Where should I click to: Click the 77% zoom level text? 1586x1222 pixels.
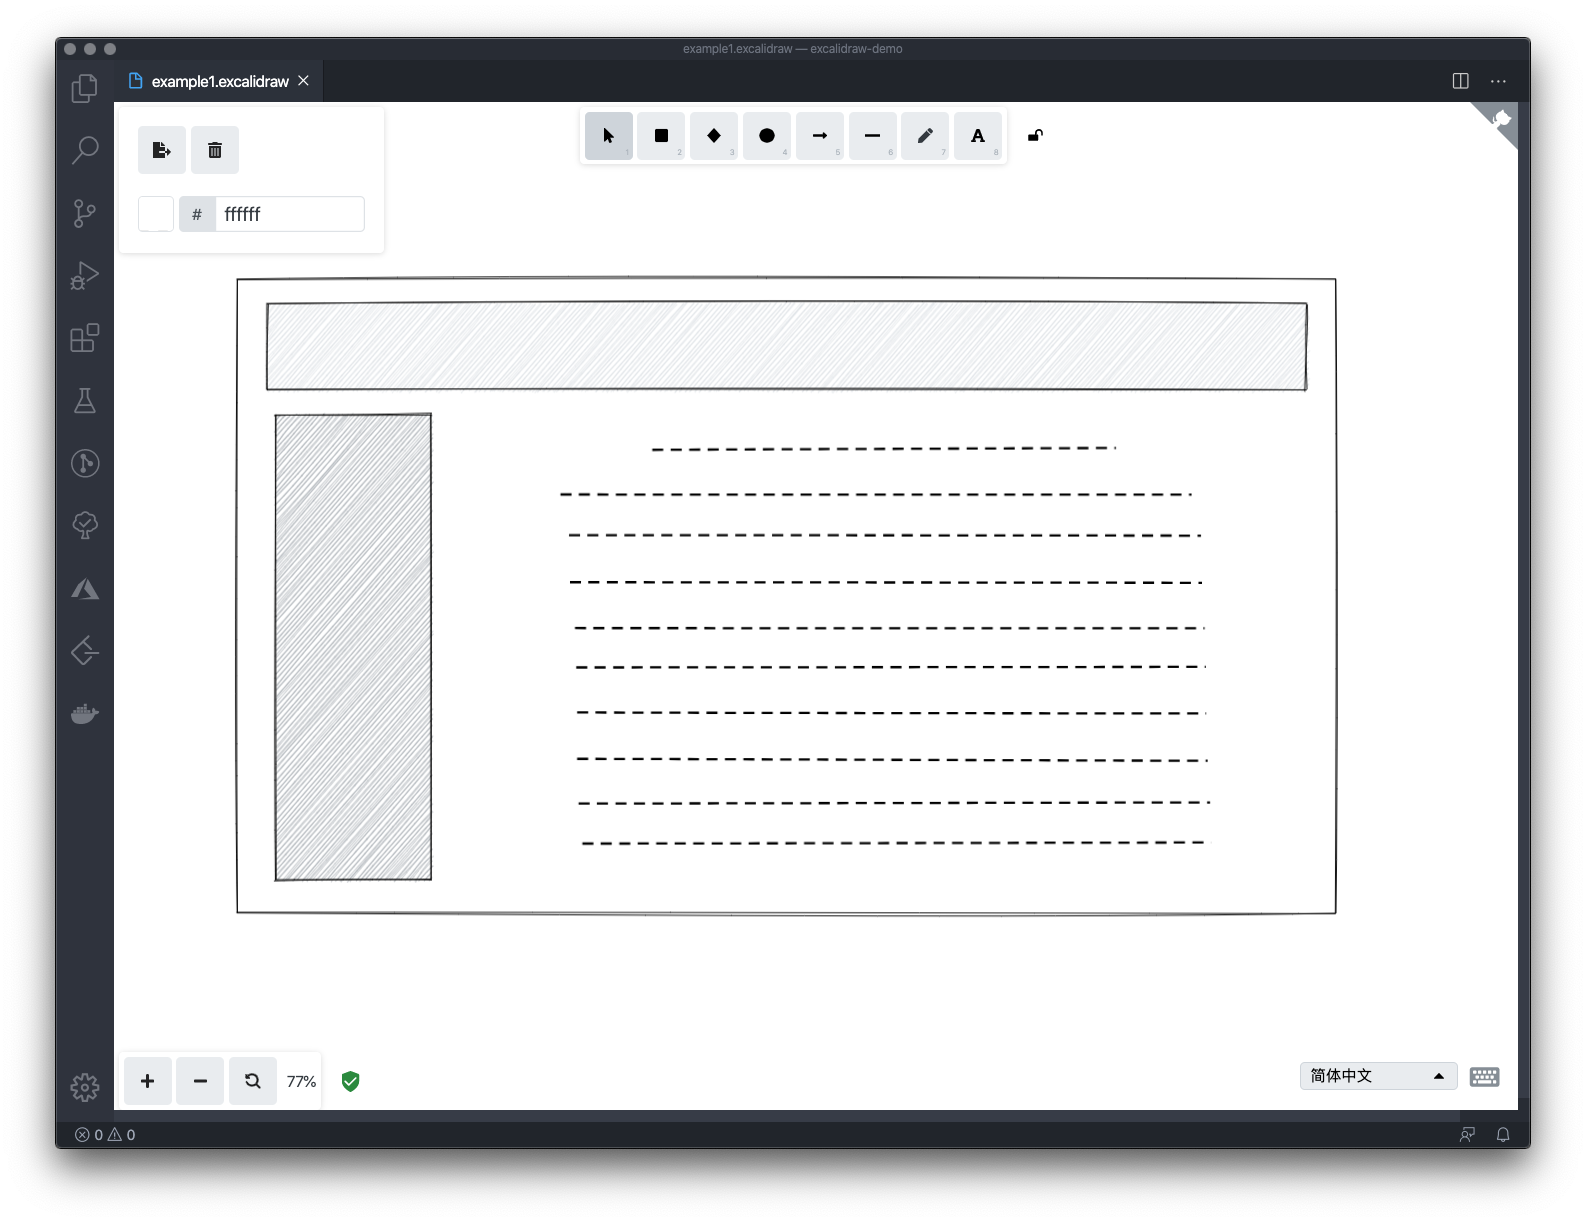[x=301, y=1081]
